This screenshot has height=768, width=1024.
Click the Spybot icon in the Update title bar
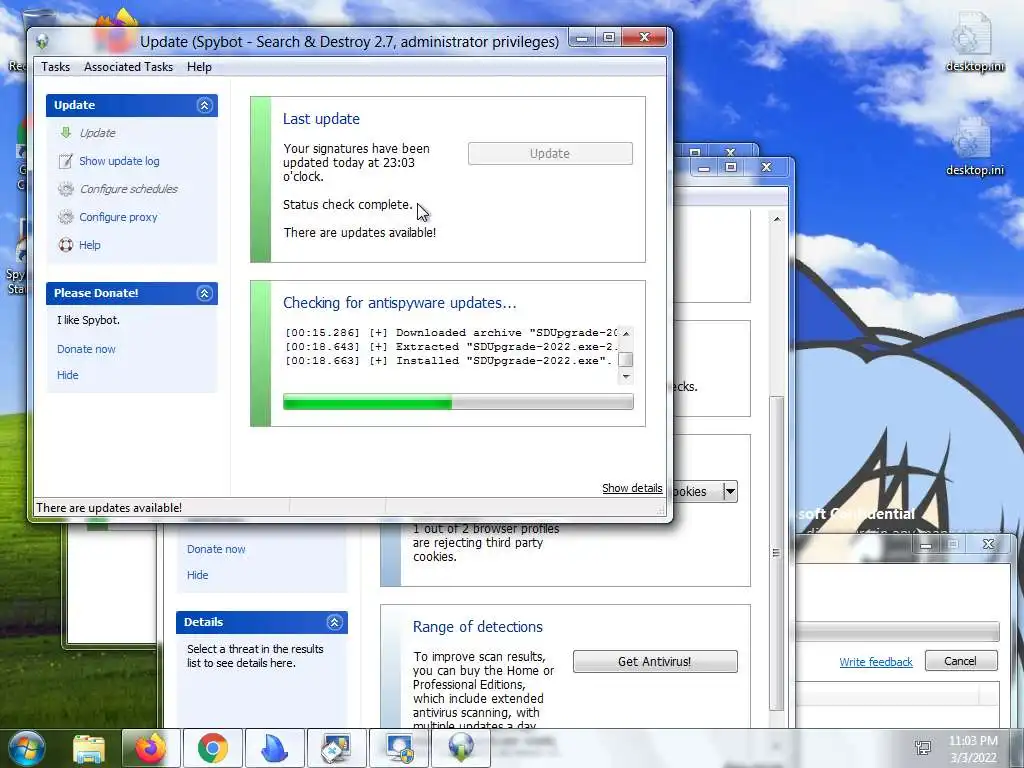(42, 42)
